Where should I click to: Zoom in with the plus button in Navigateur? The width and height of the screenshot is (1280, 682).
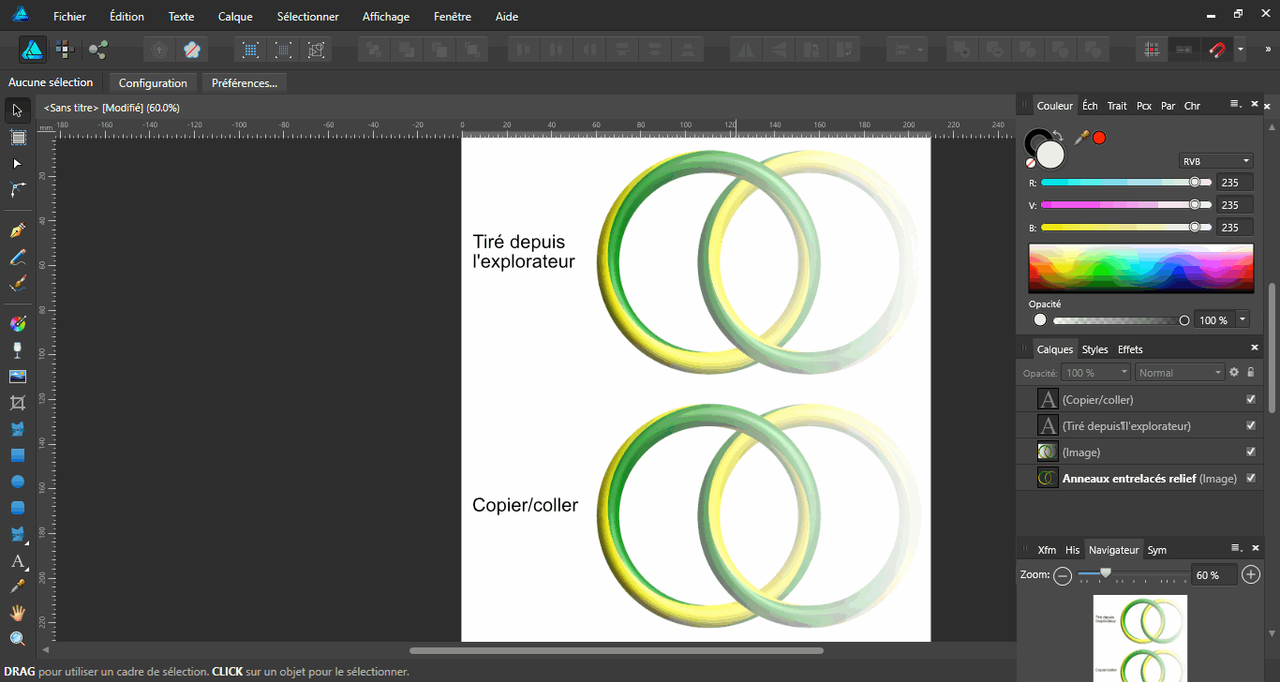point(1251,575)
